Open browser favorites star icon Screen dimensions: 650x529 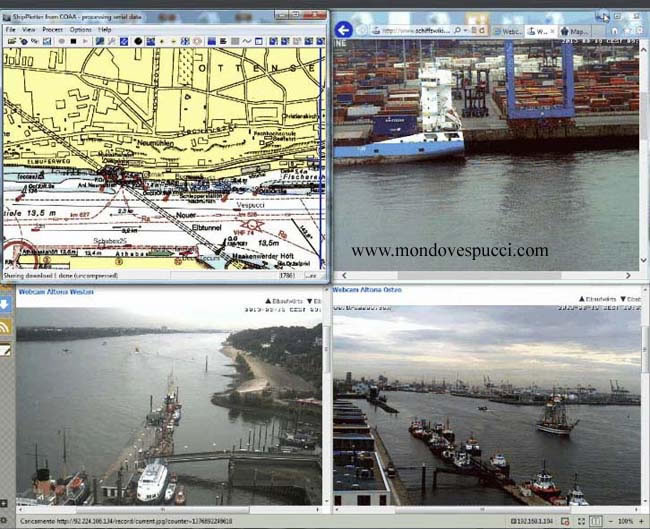[628, 31]
